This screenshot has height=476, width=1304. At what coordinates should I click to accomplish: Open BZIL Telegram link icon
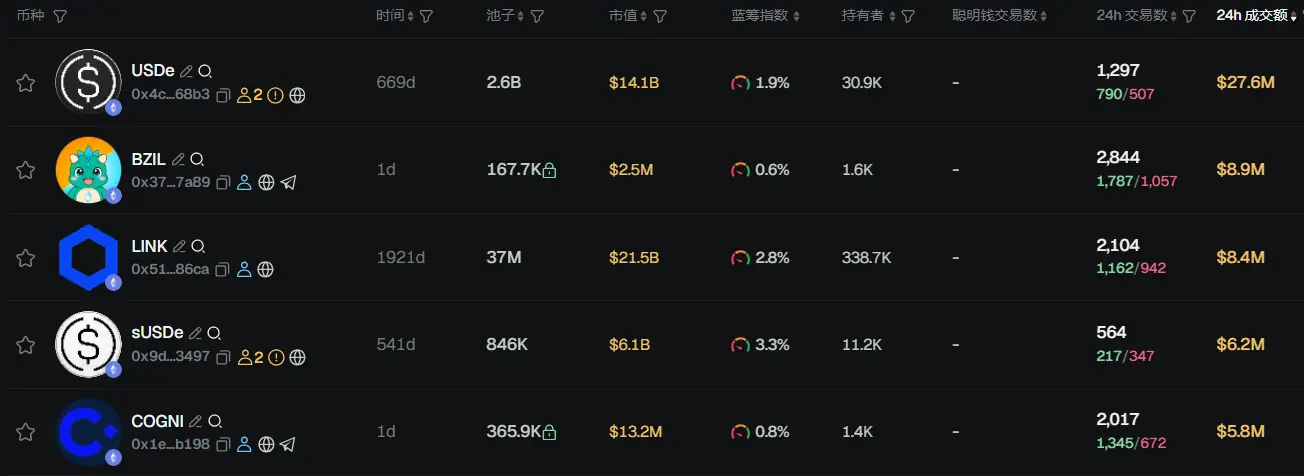coord(289,183)
